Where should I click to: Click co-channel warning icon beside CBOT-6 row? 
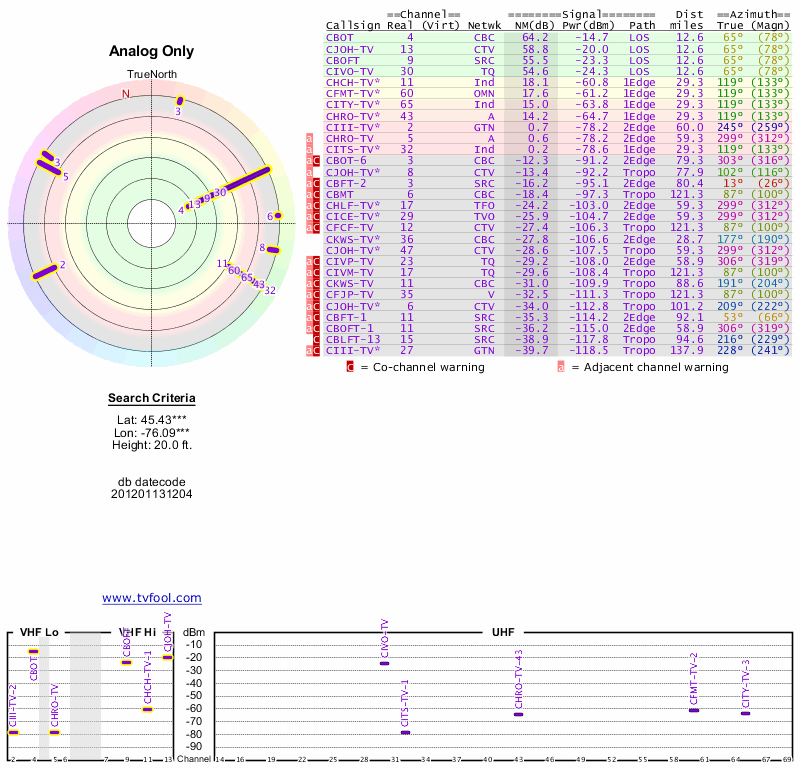tap(317, 160)
